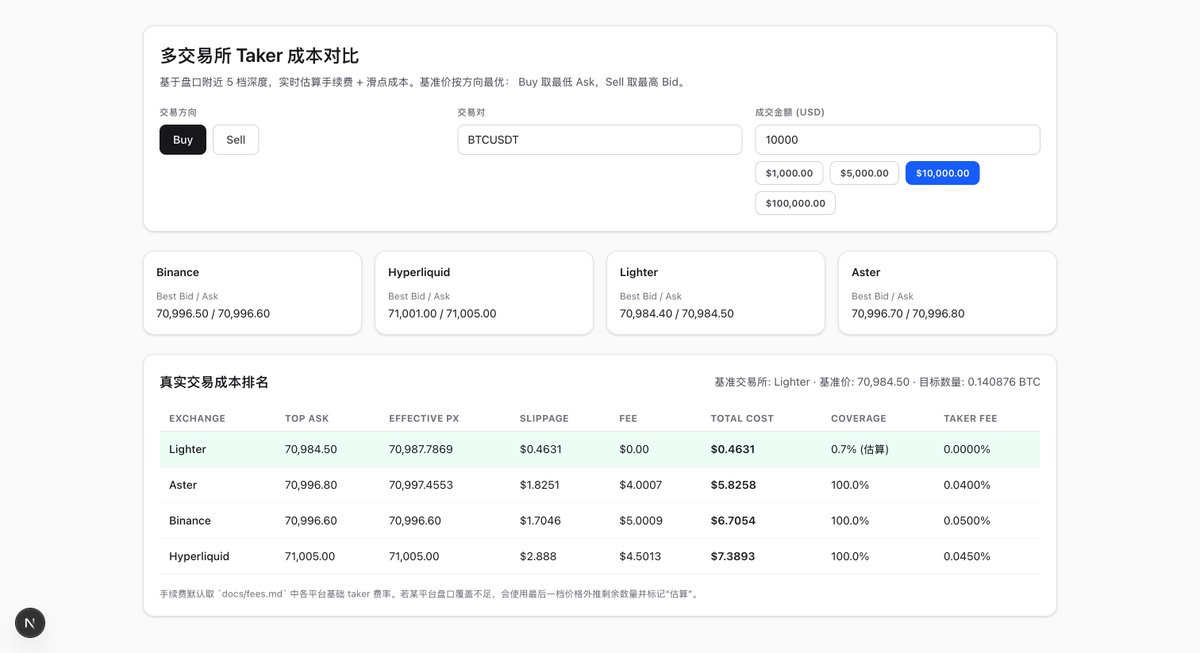Screen dimensions: 1200x653
Task: Select the Hyperliquid row exchange name
Action: (x=199, y=556)
